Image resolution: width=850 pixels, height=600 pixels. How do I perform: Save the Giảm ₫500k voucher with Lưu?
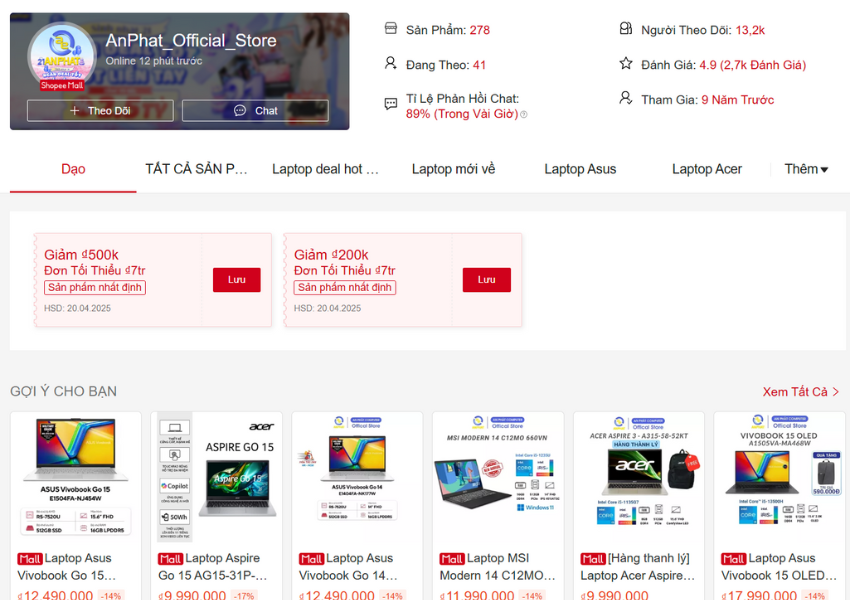pos(236,280)
